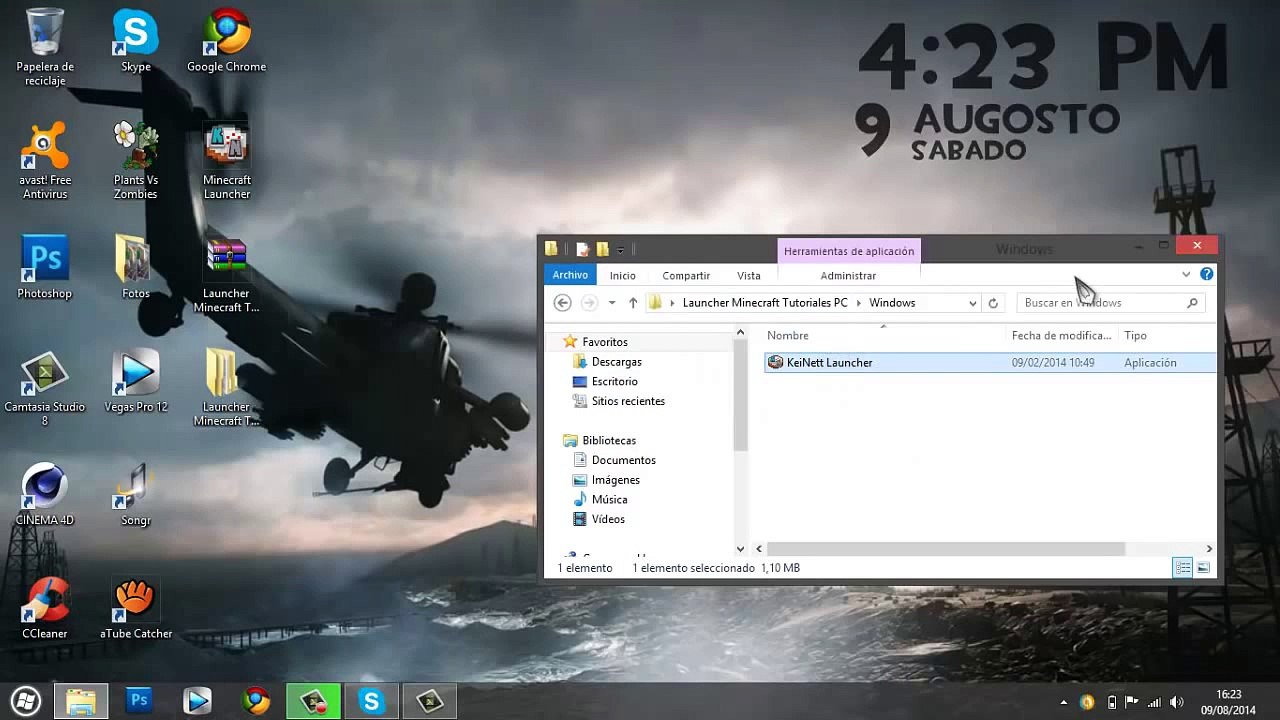Open File Explorer from the taskbar
The width and height of the screenshot is (1280, 720).
tap(81, 701)
